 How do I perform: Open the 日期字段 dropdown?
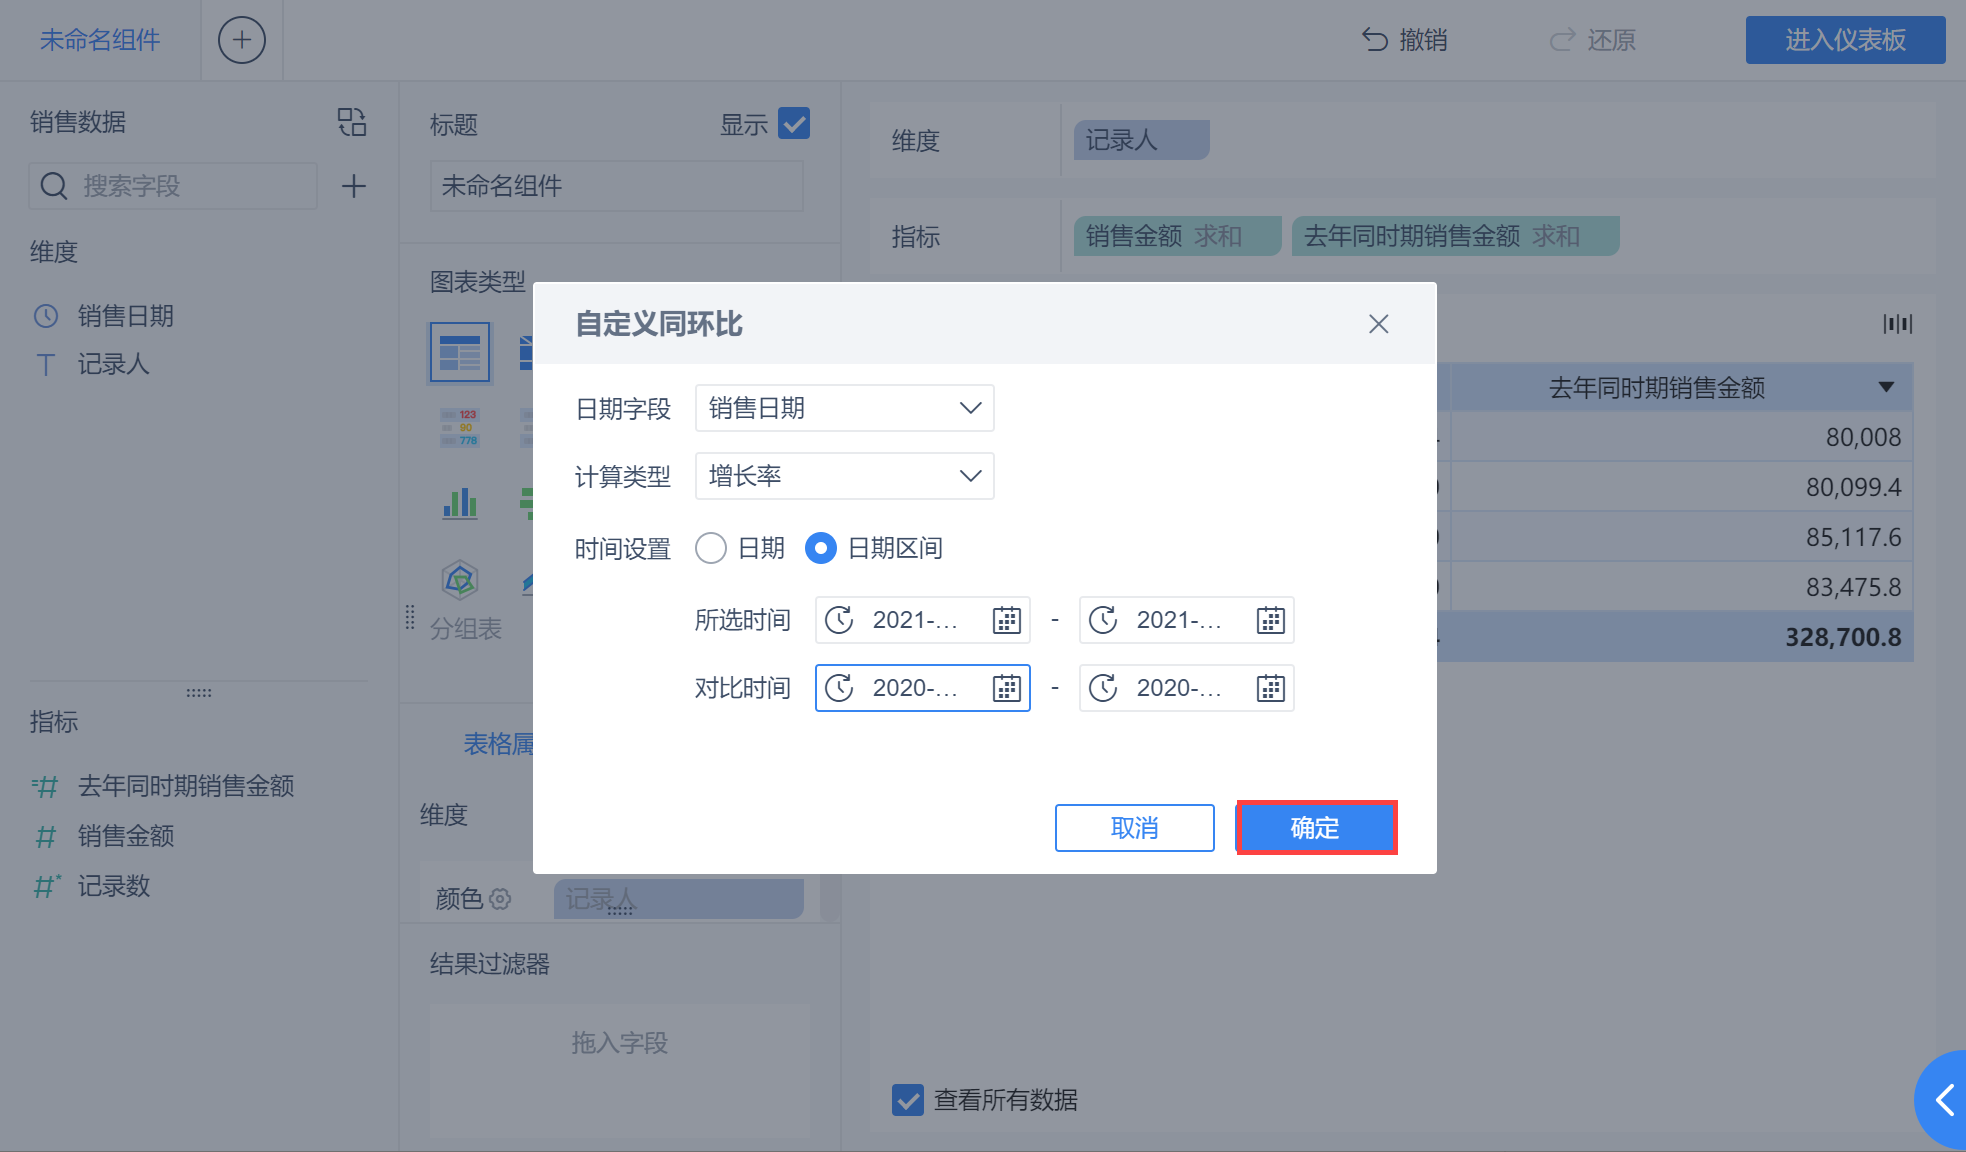[844, 408]
